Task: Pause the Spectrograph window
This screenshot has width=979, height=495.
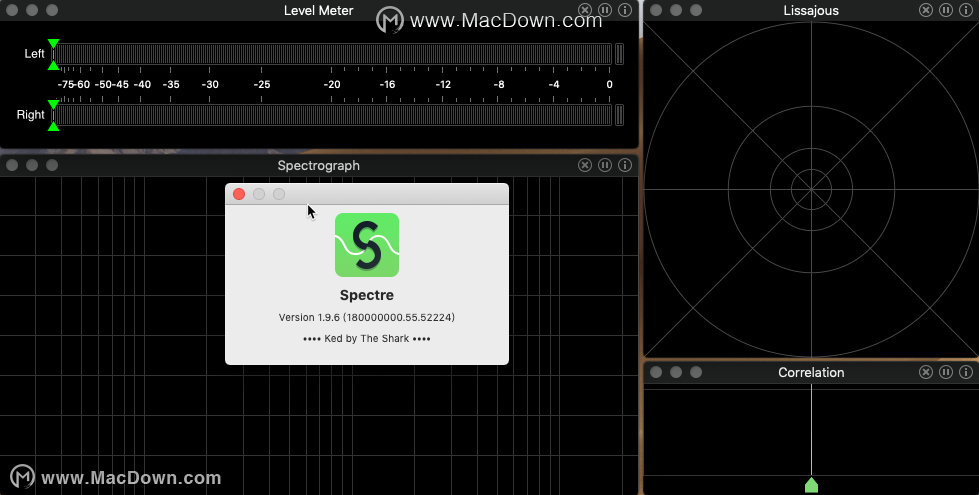Action: click(x=604, y=165)
